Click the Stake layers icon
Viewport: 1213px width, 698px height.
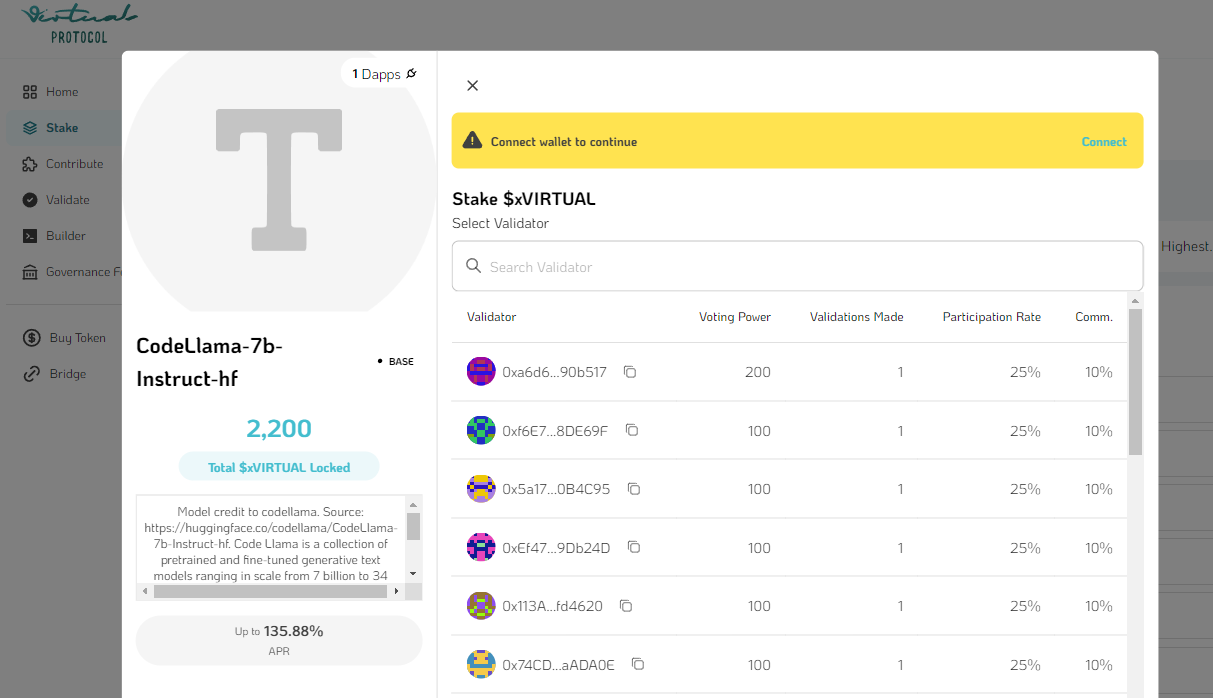coord(30,128)
